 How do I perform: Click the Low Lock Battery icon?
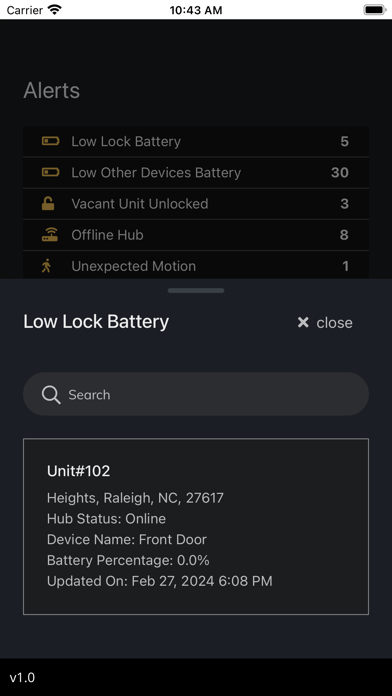(x=50, y=141)
